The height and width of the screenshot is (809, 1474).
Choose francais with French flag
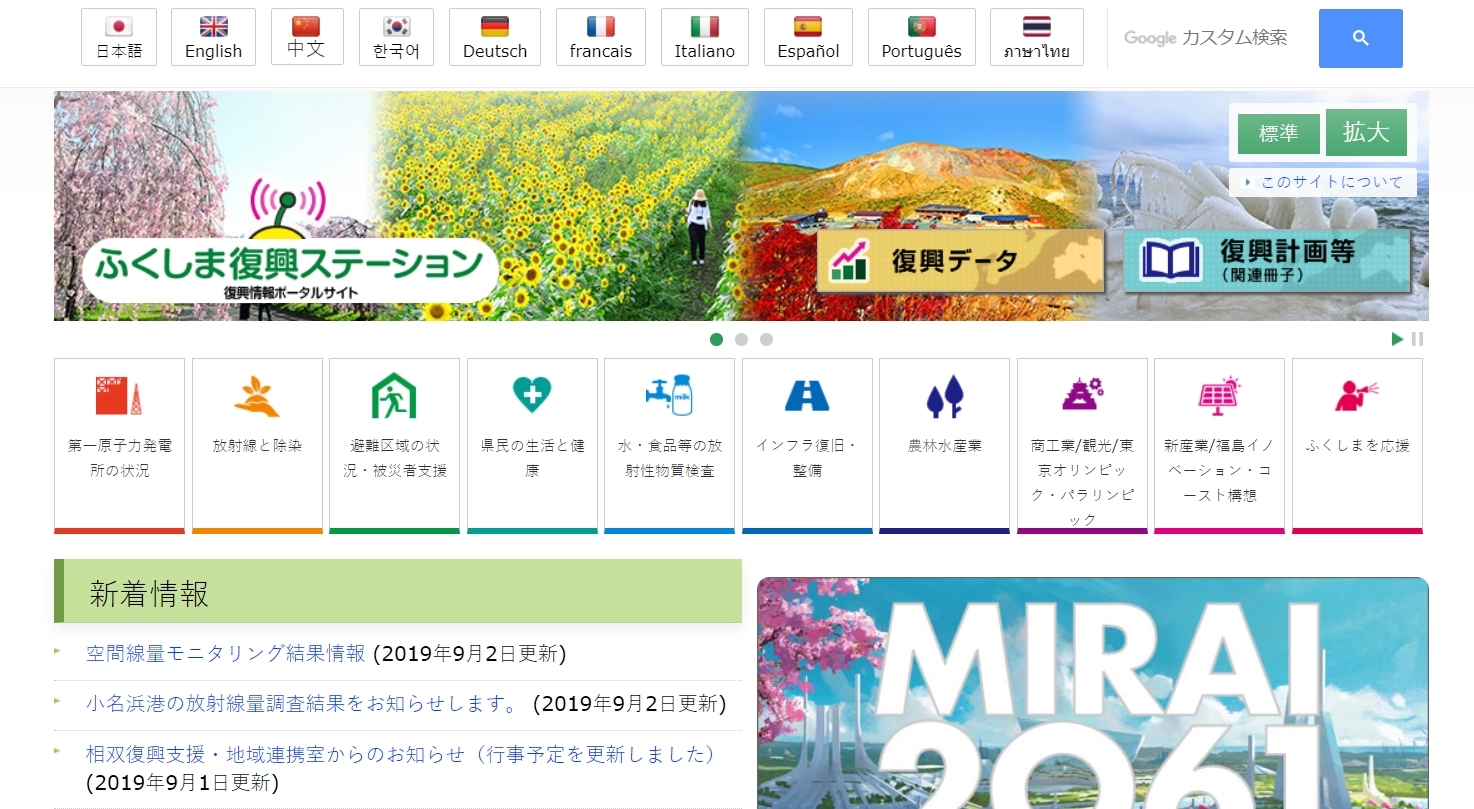(x=601, y=37)
